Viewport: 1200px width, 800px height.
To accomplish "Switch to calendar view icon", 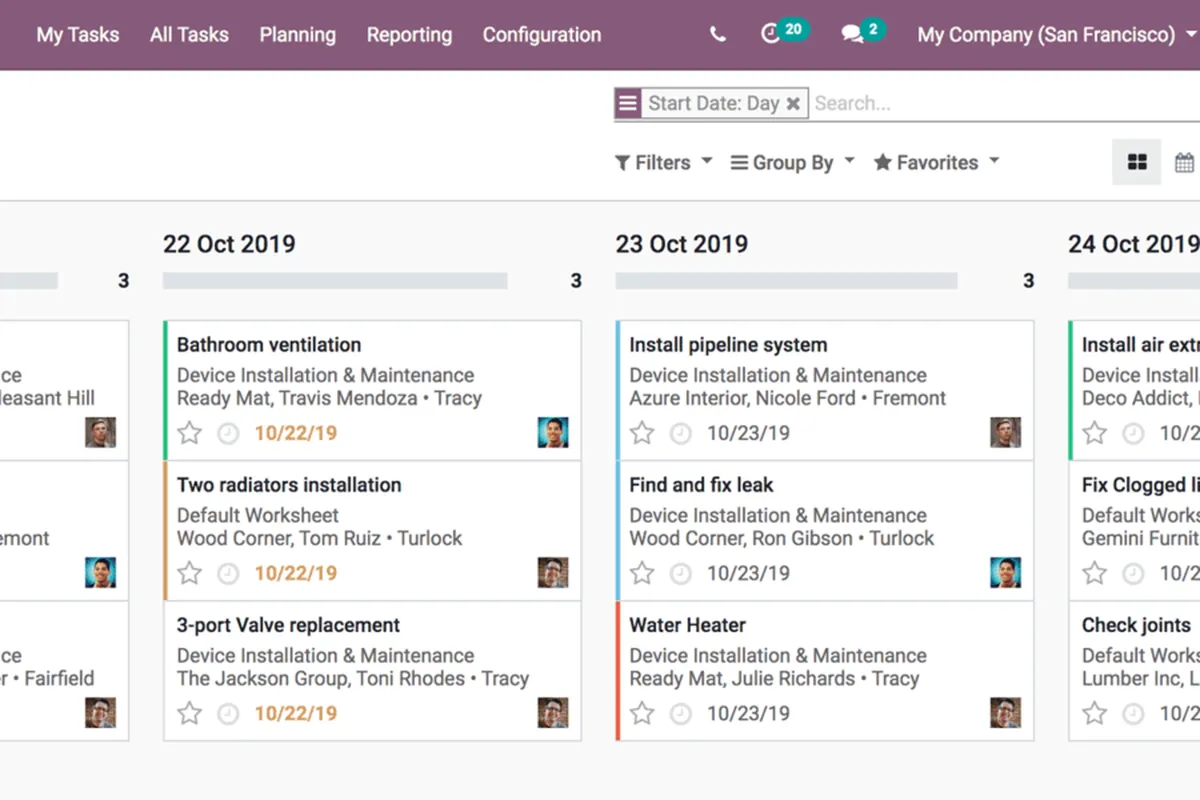I will 1184,162.
